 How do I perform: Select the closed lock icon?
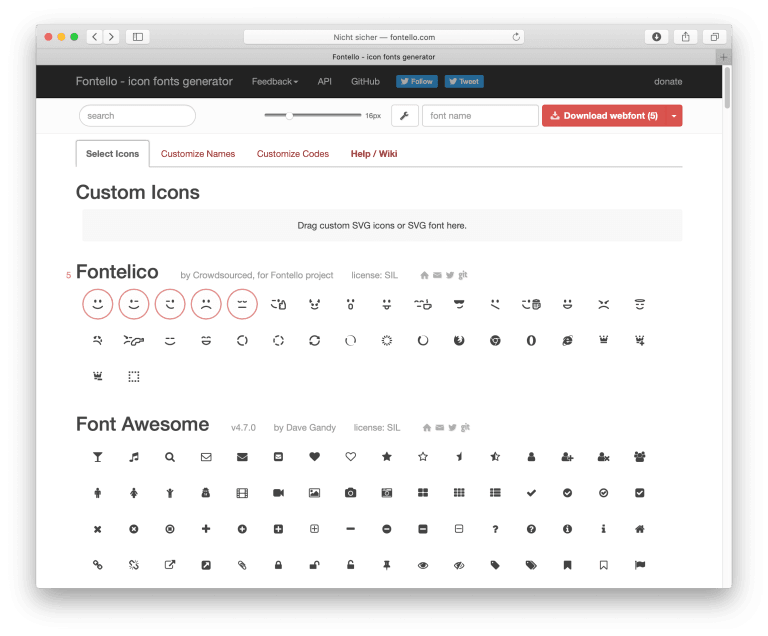[278, 565]
